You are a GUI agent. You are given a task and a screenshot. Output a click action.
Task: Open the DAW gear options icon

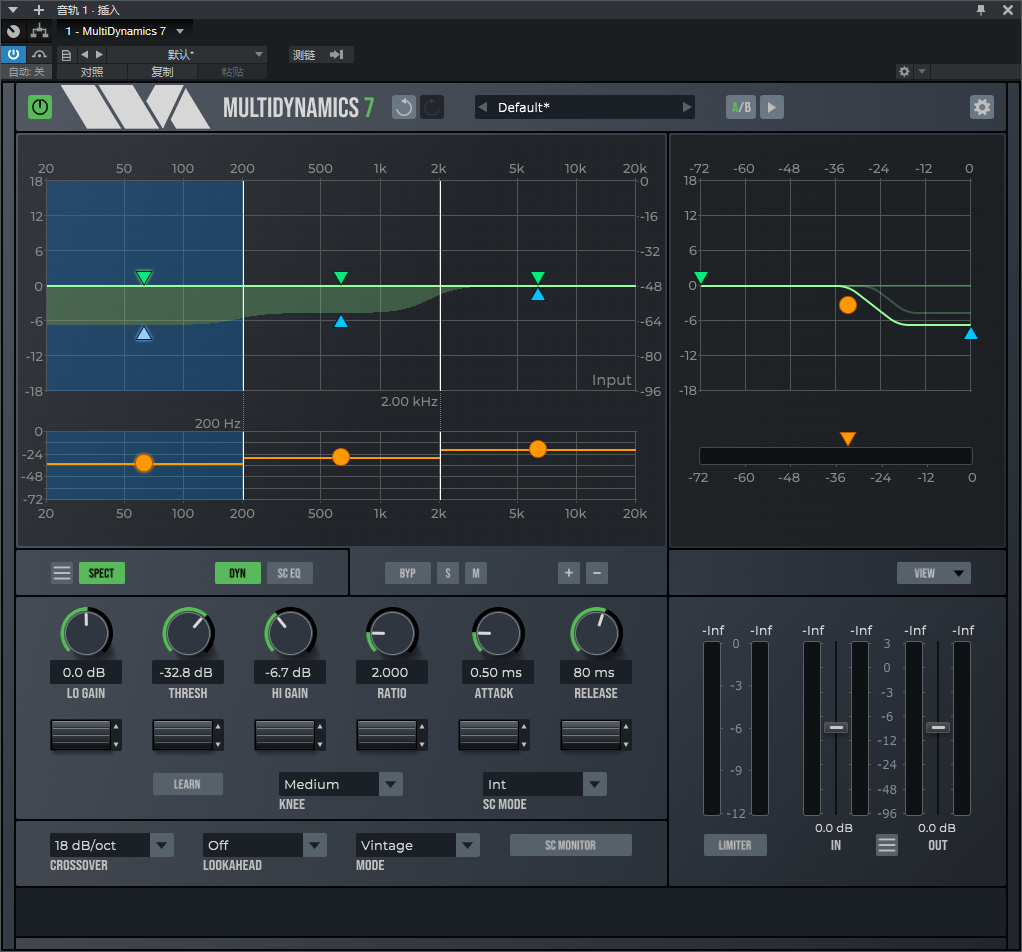coord(904,72)
